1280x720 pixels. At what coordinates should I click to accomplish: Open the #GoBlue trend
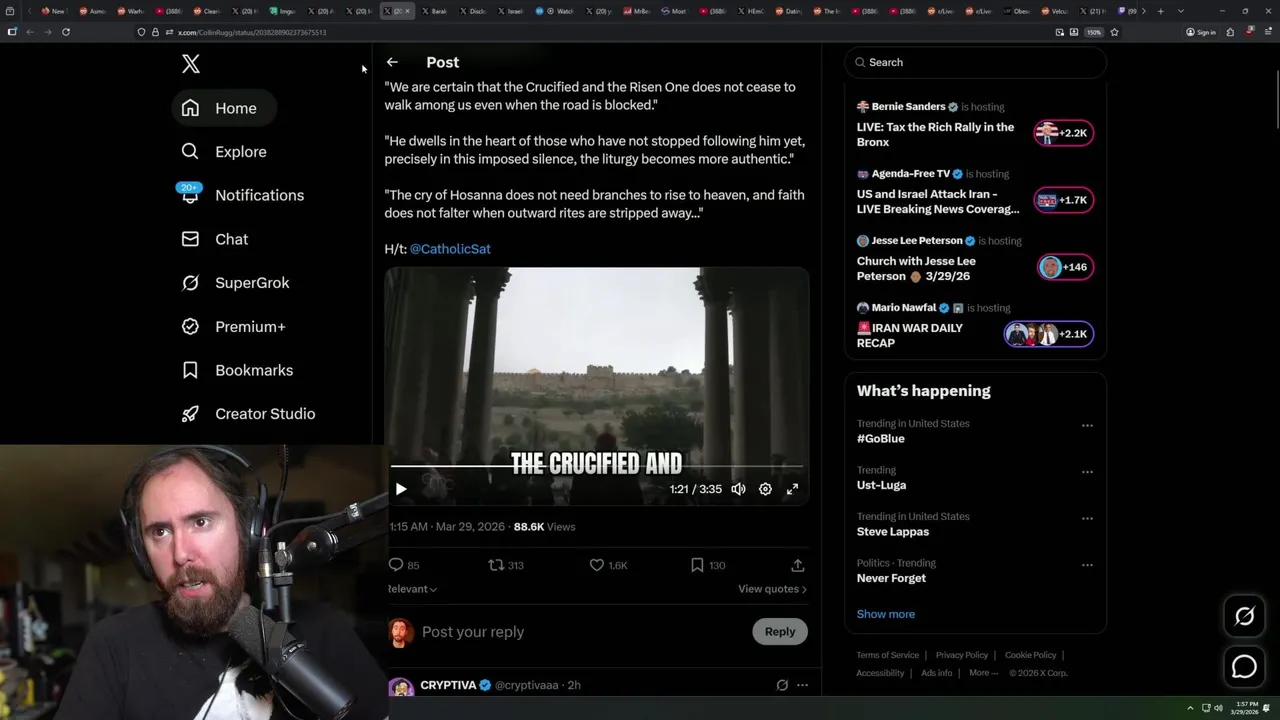pyautogui.click(x=881, y=439)
